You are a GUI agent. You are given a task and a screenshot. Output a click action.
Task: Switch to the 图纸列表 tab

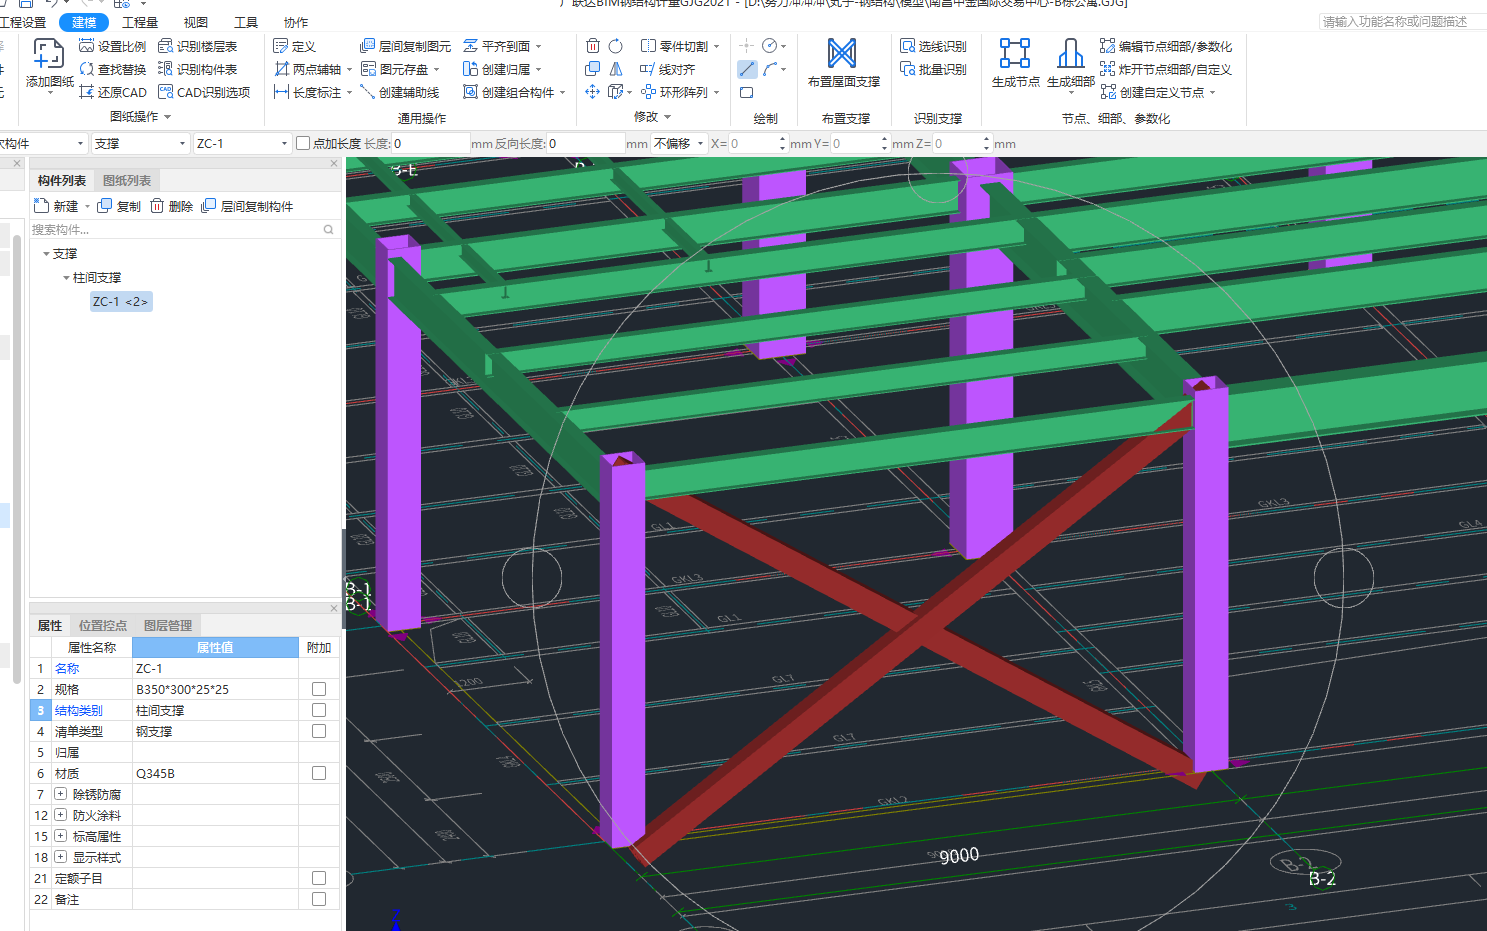tap(127, 181)
